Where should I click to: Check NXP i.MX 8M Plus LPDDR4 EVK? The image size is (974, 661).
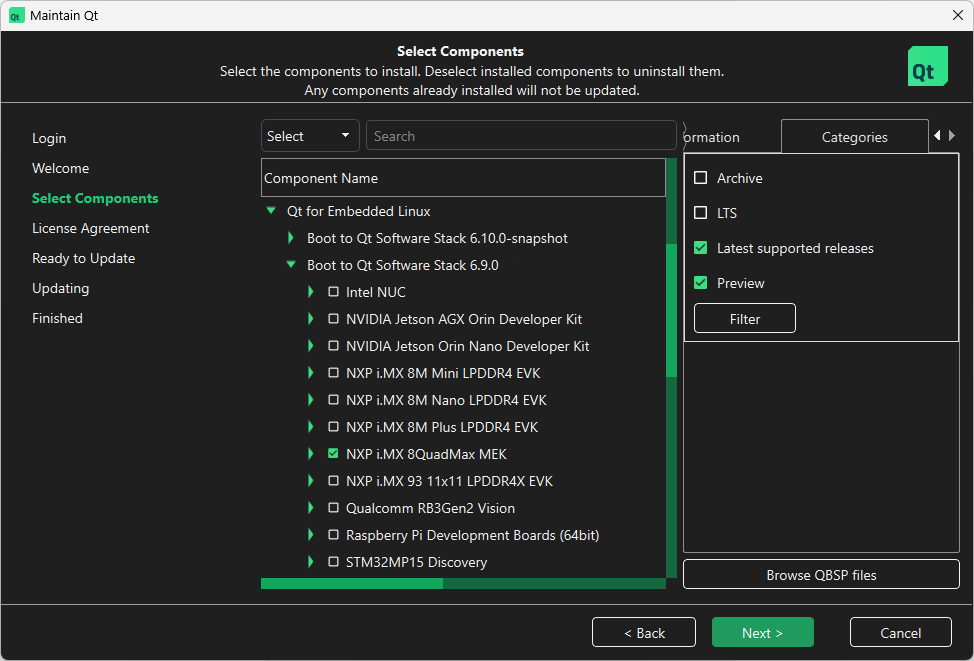pyautogui.click(x=334, y=427)
